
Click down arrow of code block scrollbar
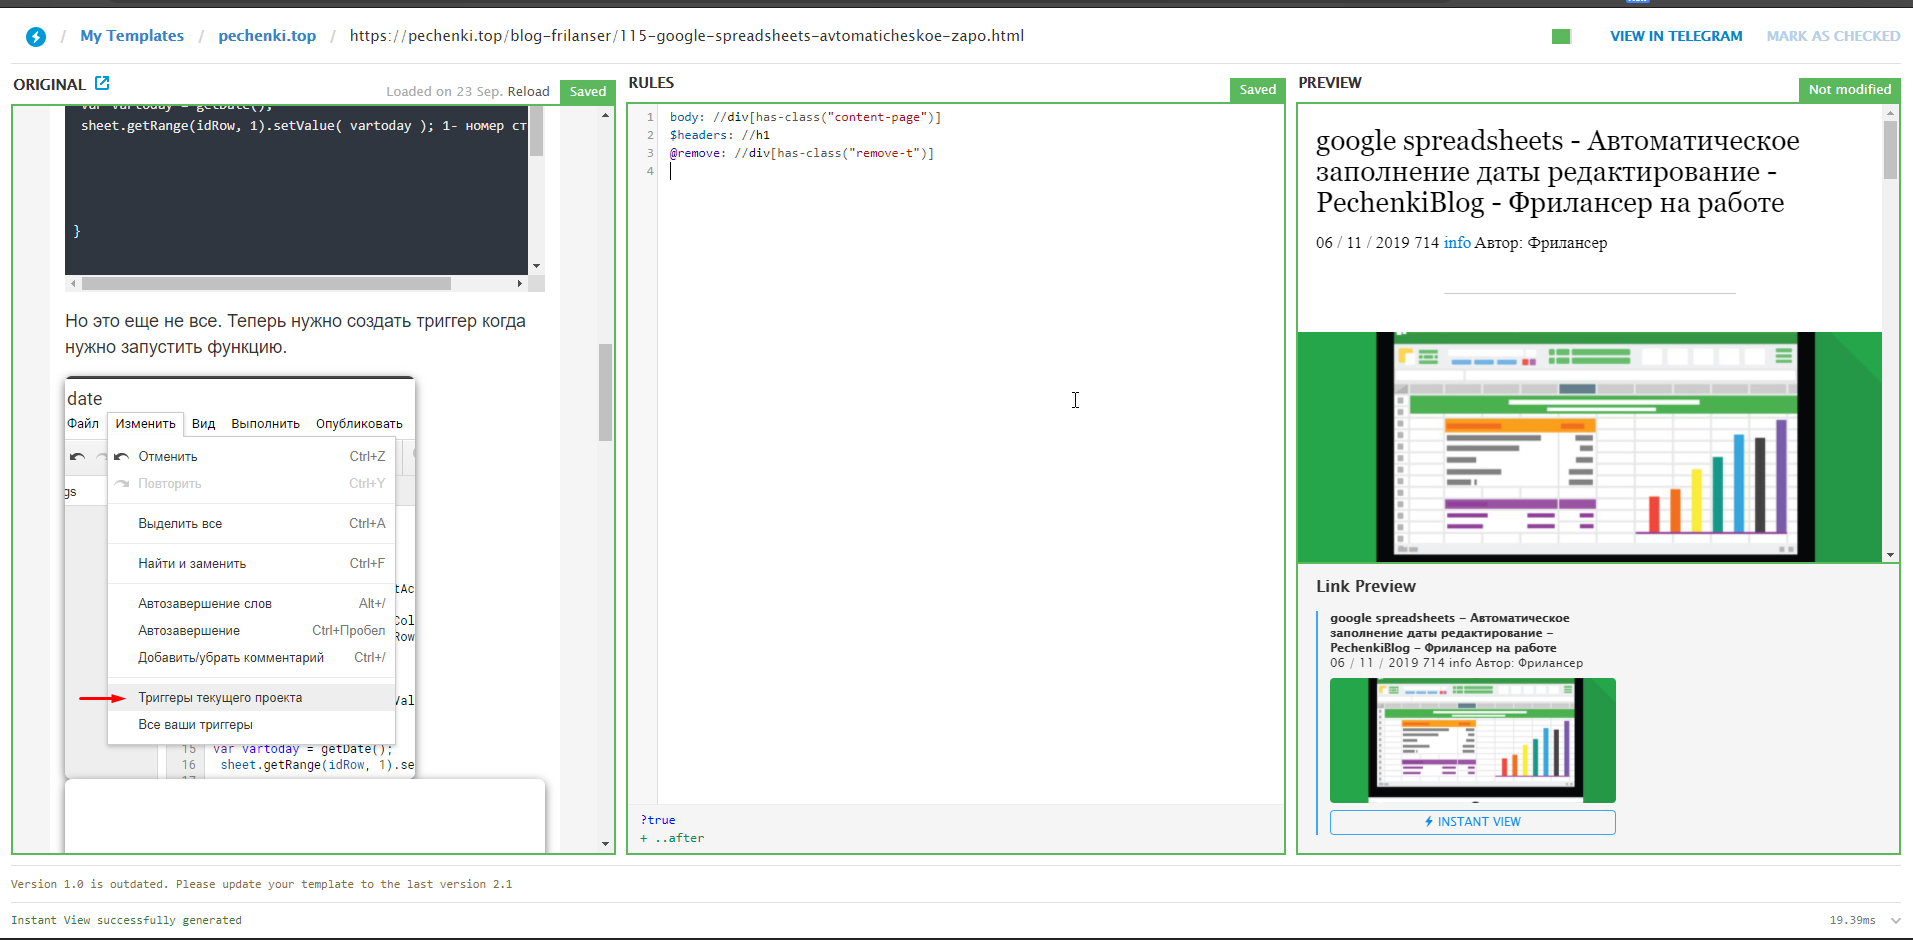(x=537, y=266)
